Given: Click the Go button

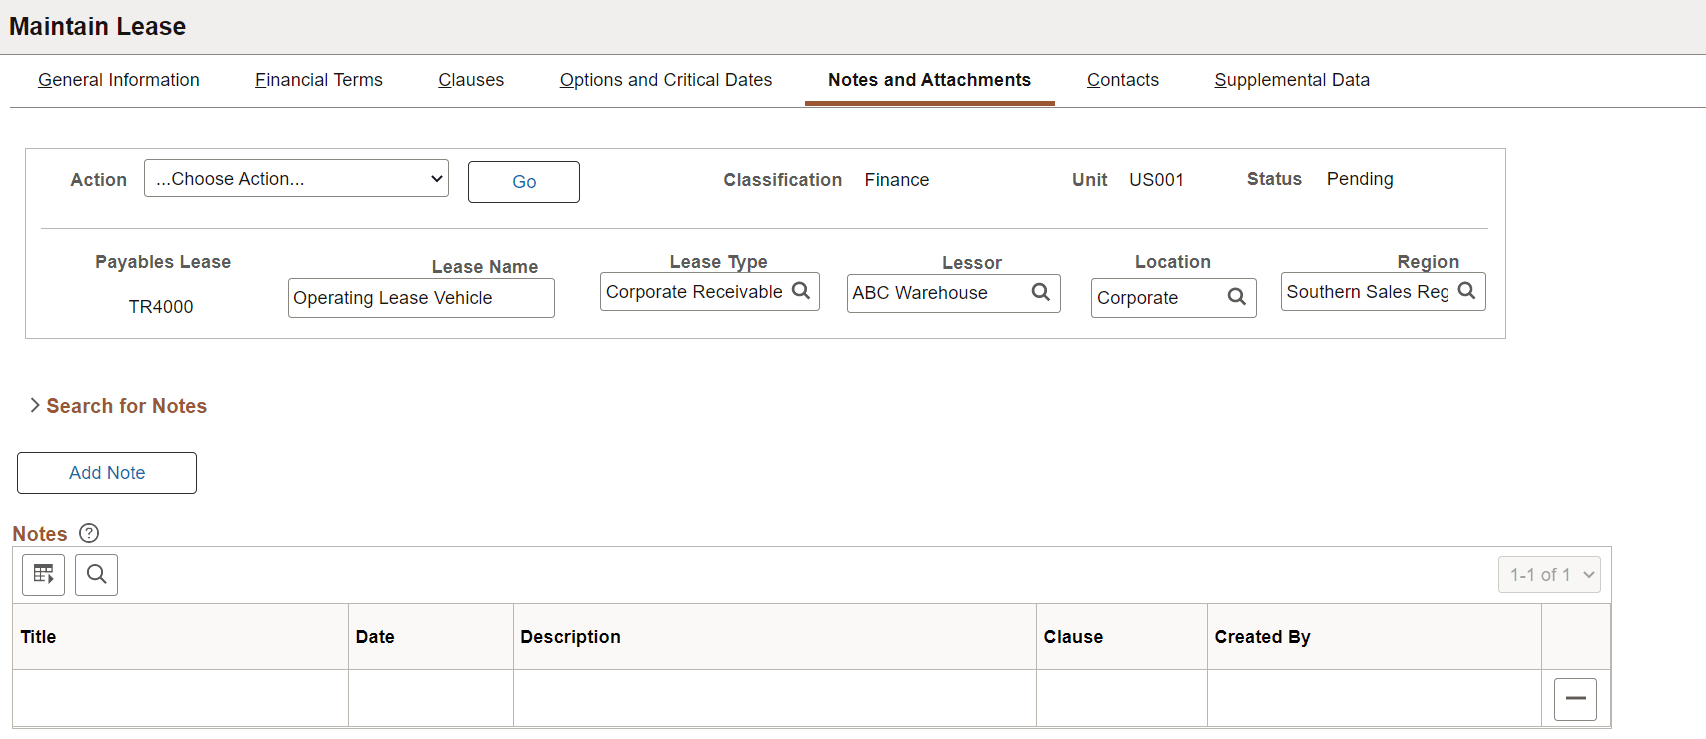Looking at the screenshot, I should (x=524, y=182).
